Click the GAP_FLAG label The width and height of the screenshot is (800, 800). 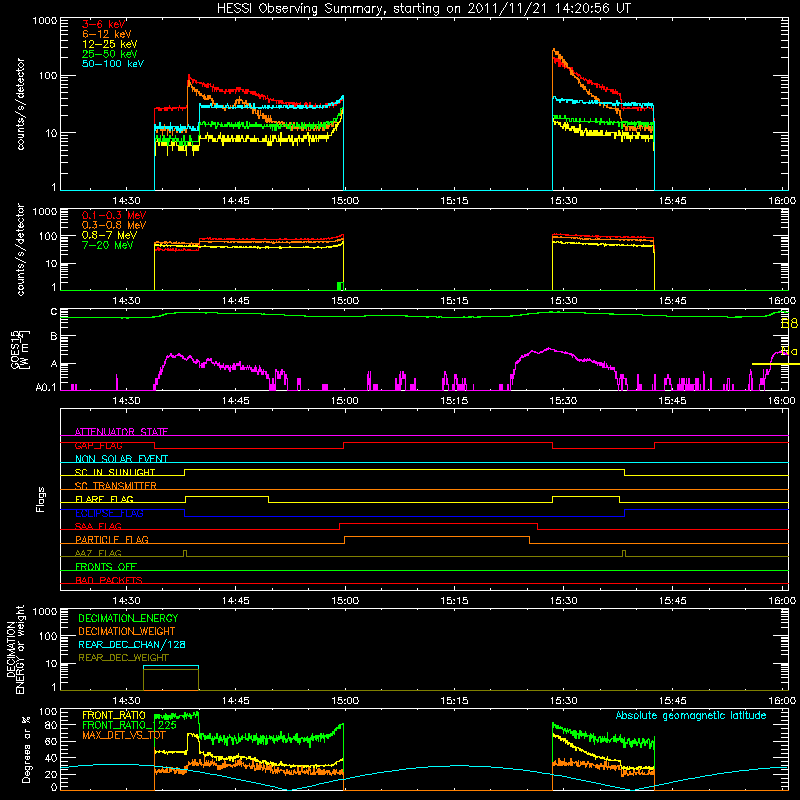pos(98,445)
